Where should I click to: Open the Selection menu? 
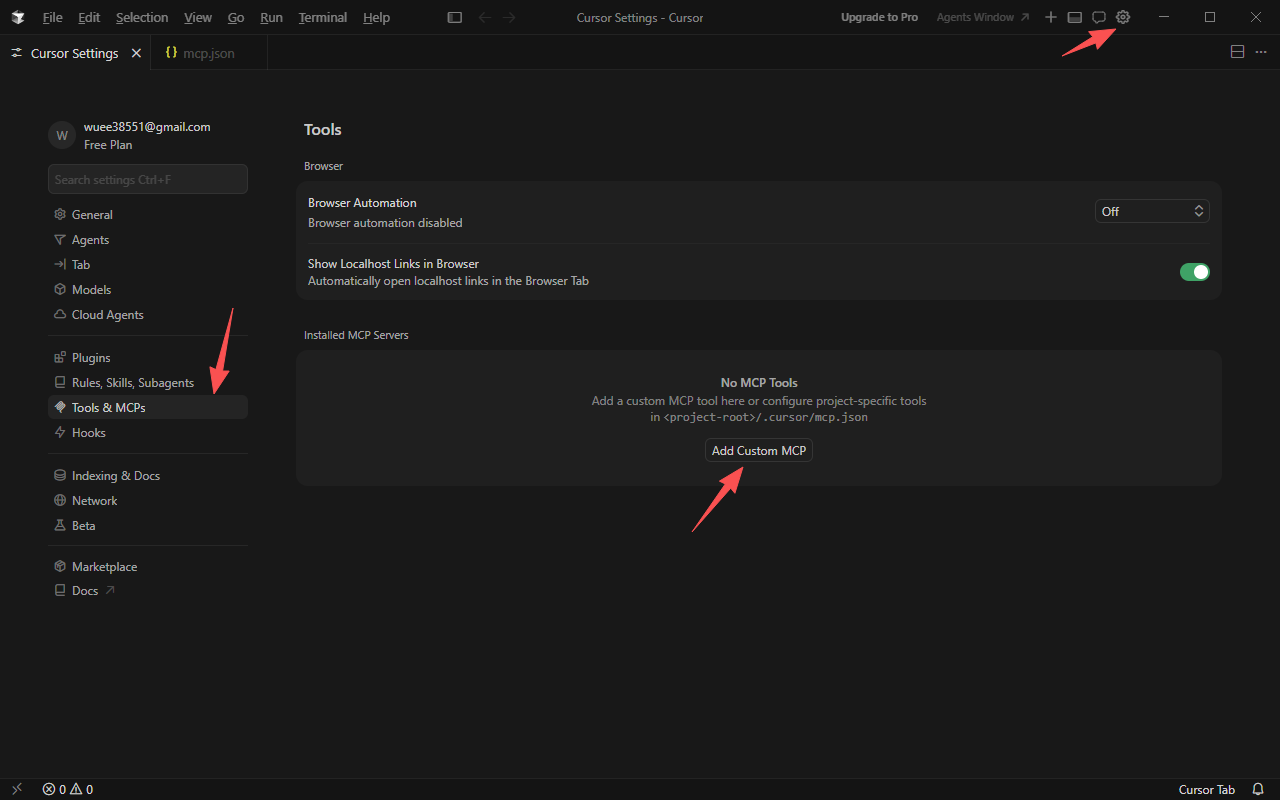pyautogui.click(x=142, y=17)
